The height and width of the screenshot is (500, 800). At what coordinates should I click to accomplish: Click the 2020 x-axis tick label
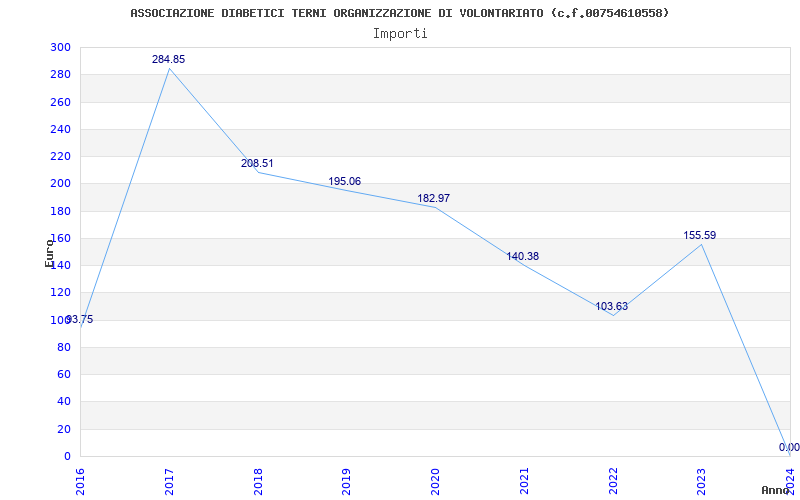point(435,481)
